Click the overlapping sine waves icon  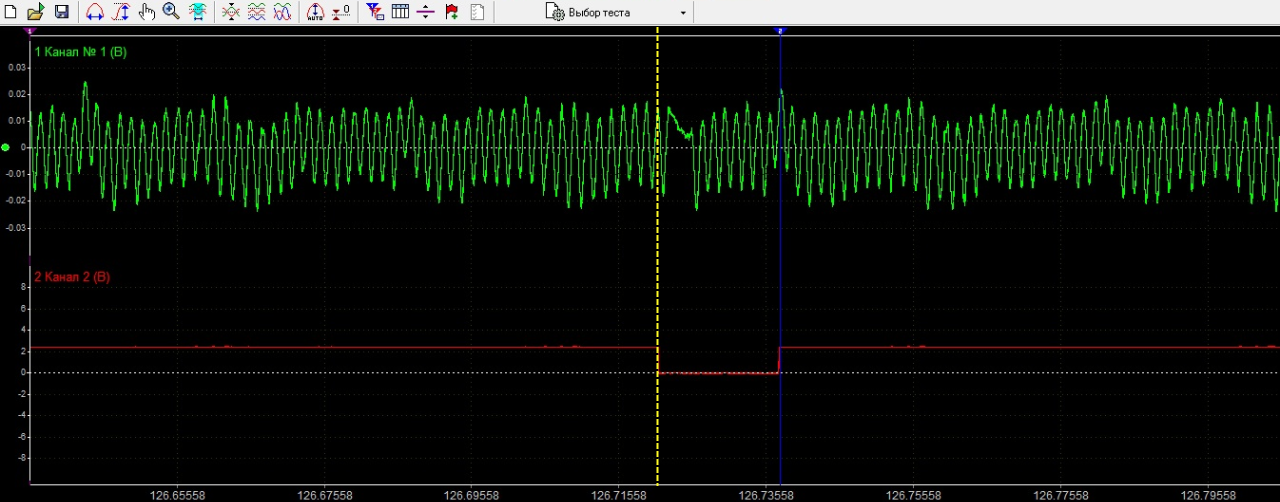(282, 12)
